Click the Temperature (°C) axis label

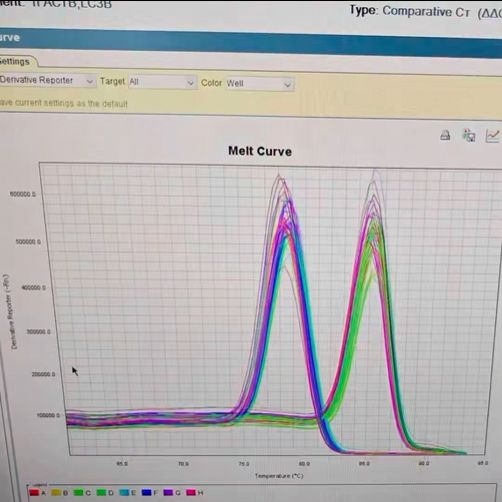(279, 476)
